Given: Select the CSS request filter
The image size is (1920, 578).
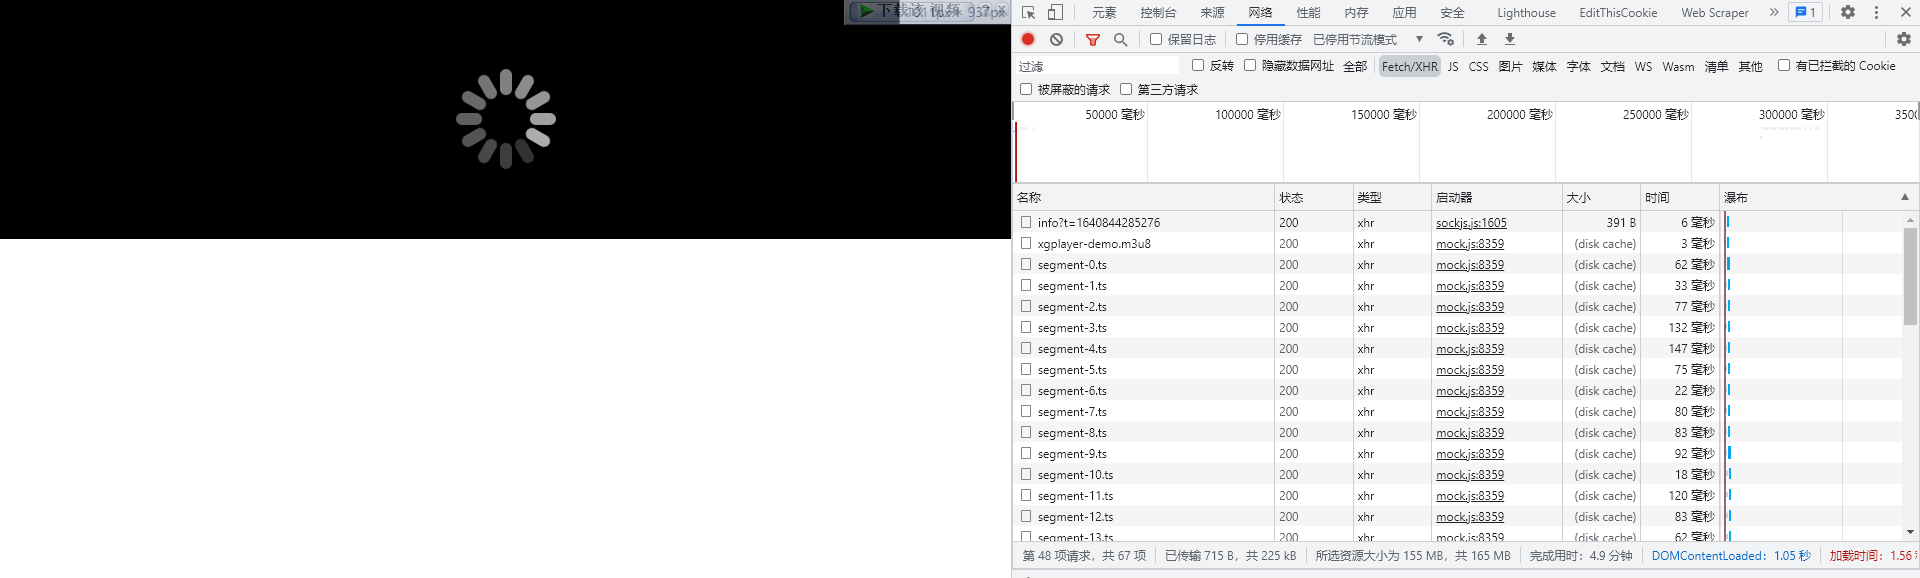Looking at the screenshot, I should pos(1478,66).
